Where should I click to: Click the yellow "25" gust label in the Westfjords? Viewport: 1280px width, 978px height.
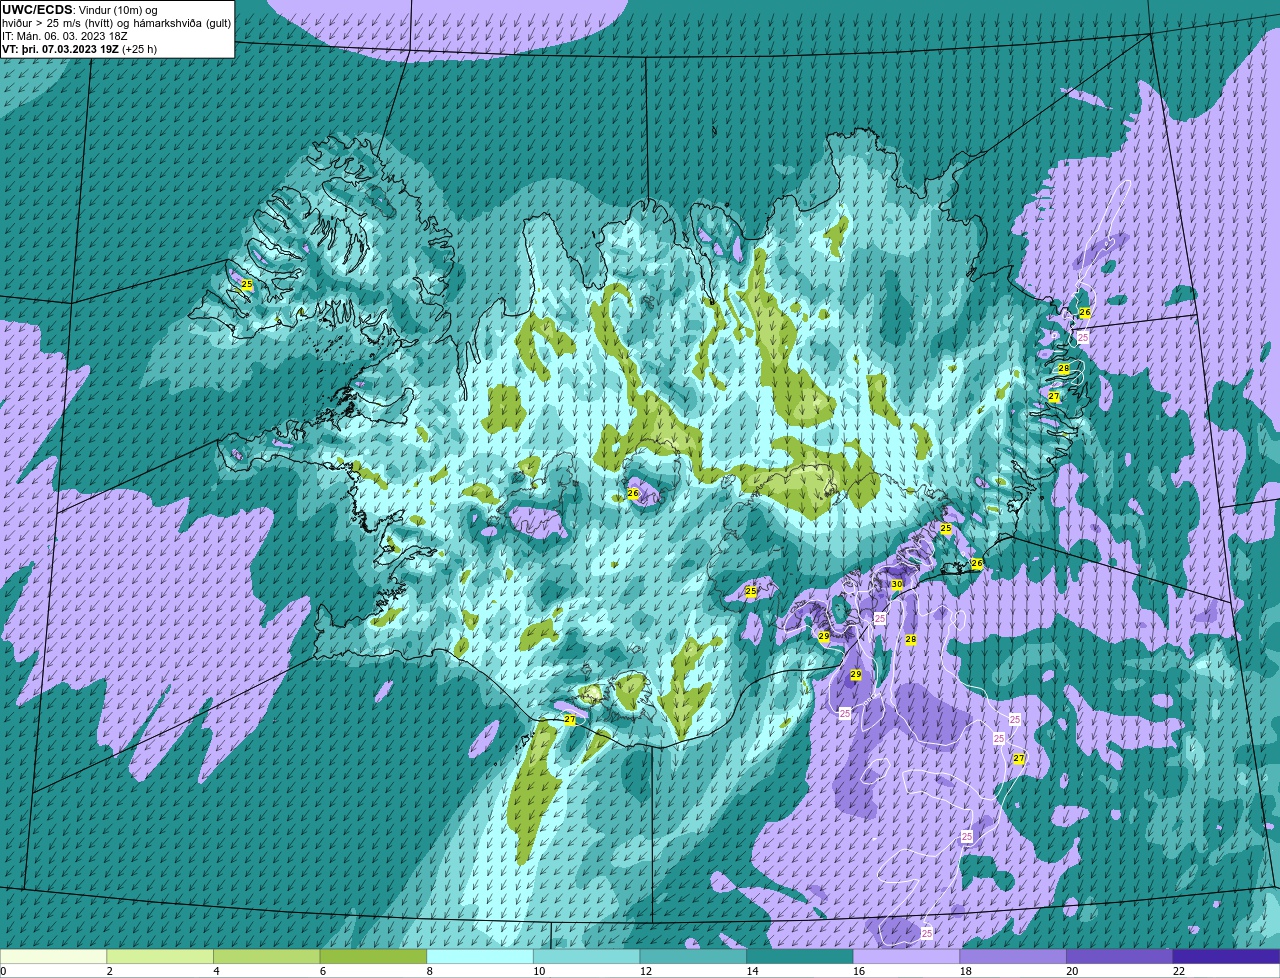[x=247, y=285]
